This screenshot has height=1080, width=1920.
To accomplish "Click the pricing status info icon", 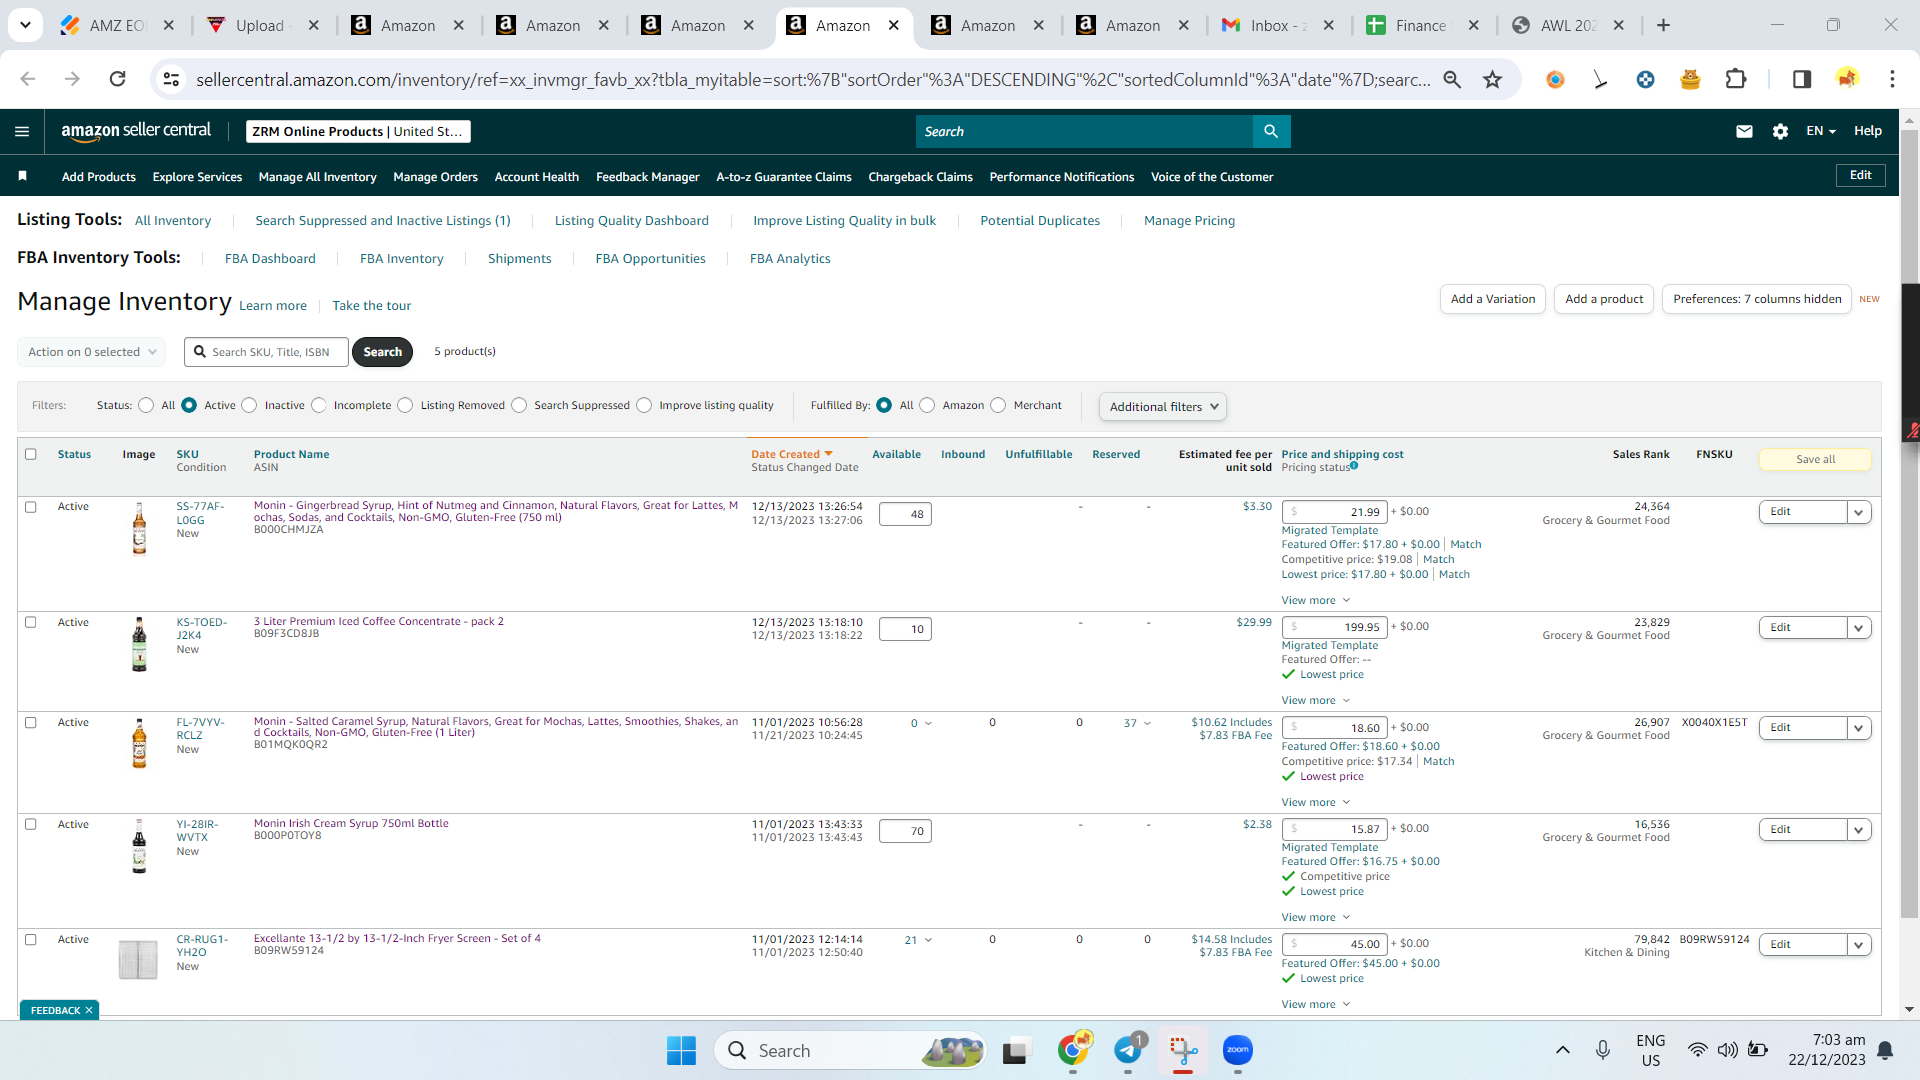I will [1354, 466].
